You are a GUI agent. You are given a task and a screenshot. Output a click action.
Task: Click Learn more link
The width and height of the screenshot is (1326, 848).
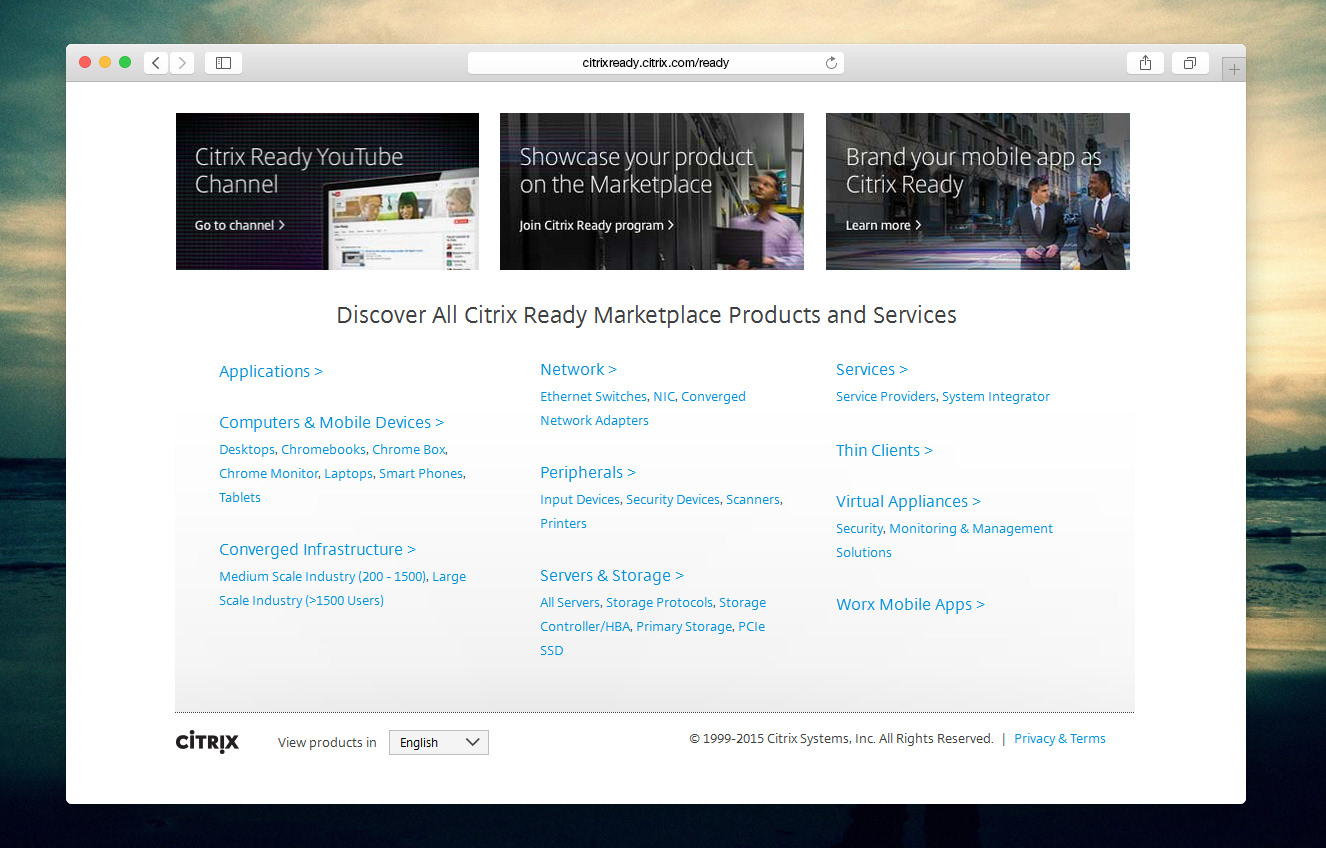[x=883, y=225]
